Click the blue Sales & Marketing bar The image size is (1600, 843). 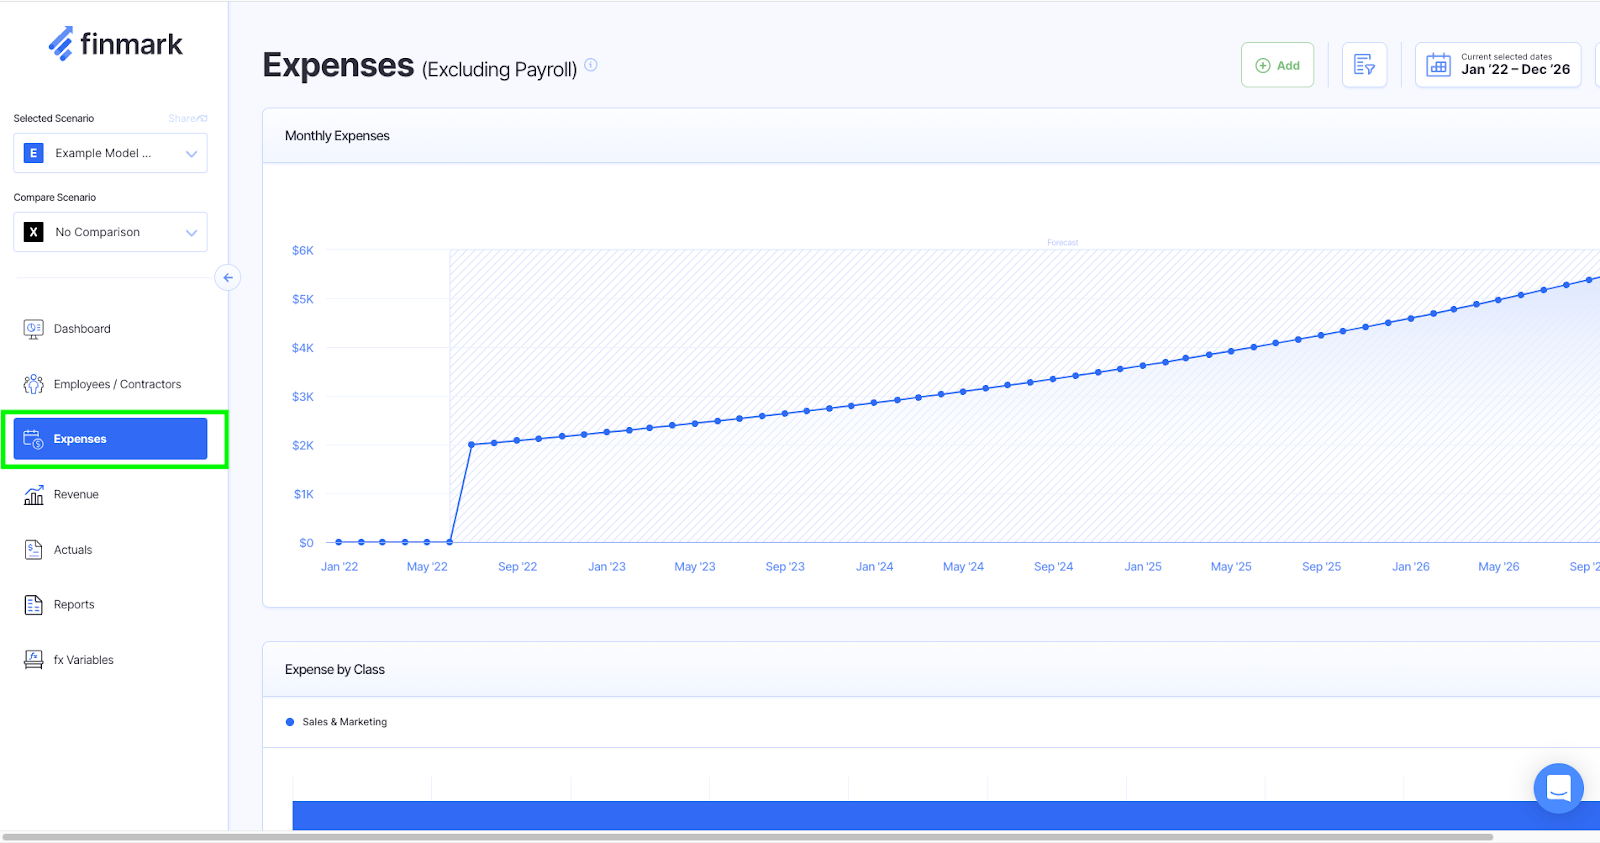900,815
